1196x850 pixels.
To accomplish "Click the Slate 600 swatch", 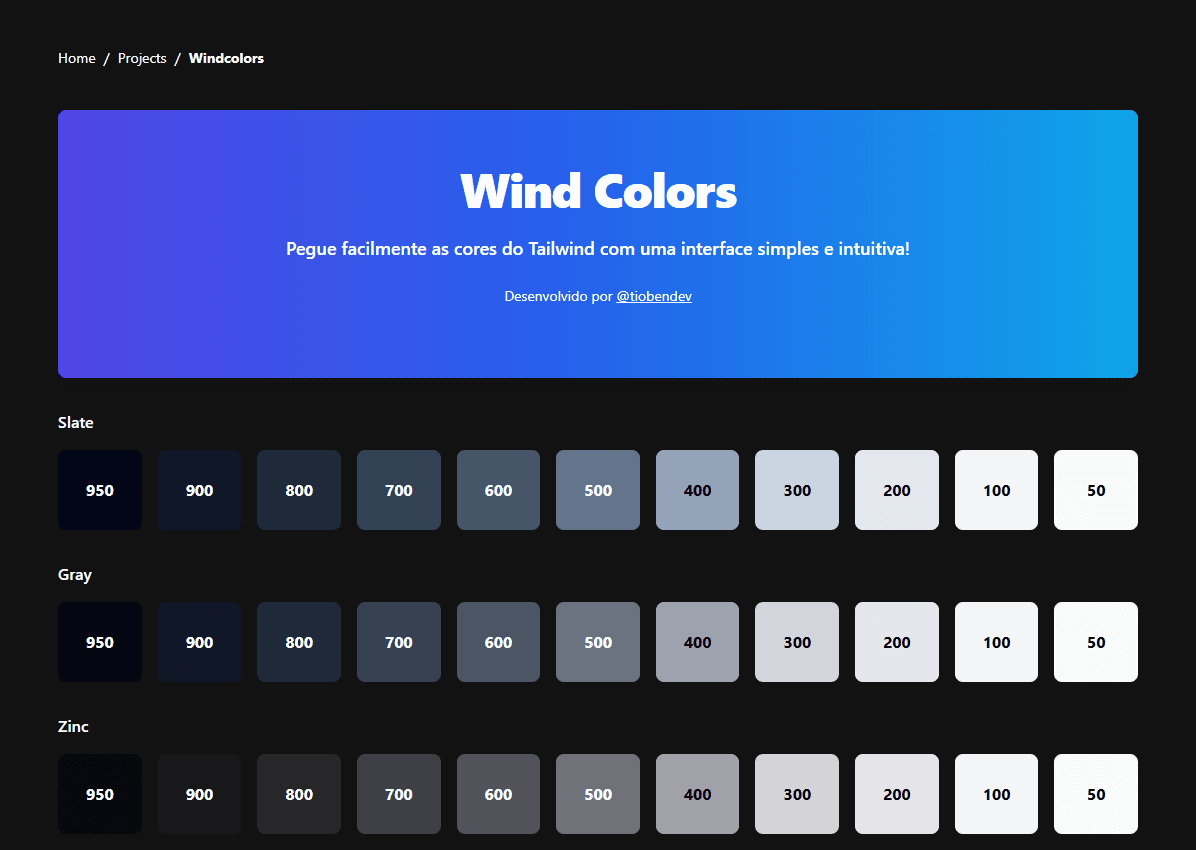I will [498, 490].
